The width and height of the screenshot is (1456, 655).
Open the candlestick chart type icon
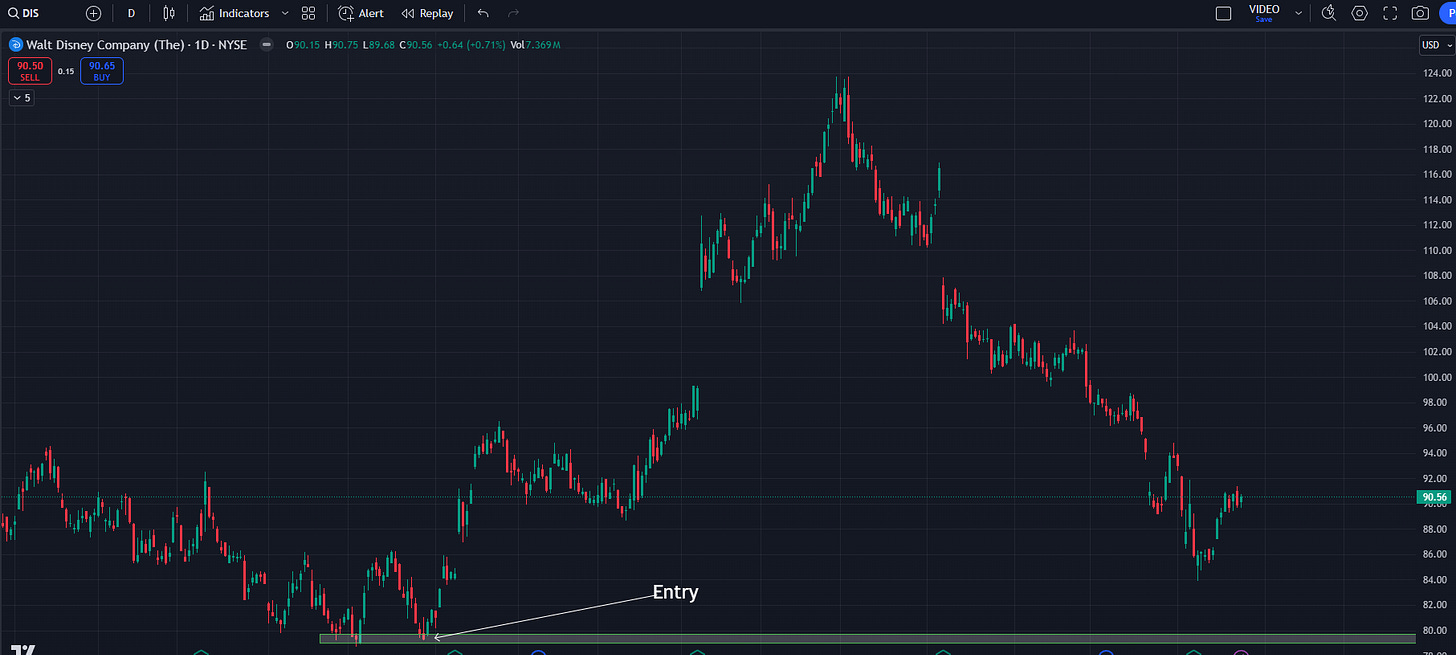pos(168,13)
